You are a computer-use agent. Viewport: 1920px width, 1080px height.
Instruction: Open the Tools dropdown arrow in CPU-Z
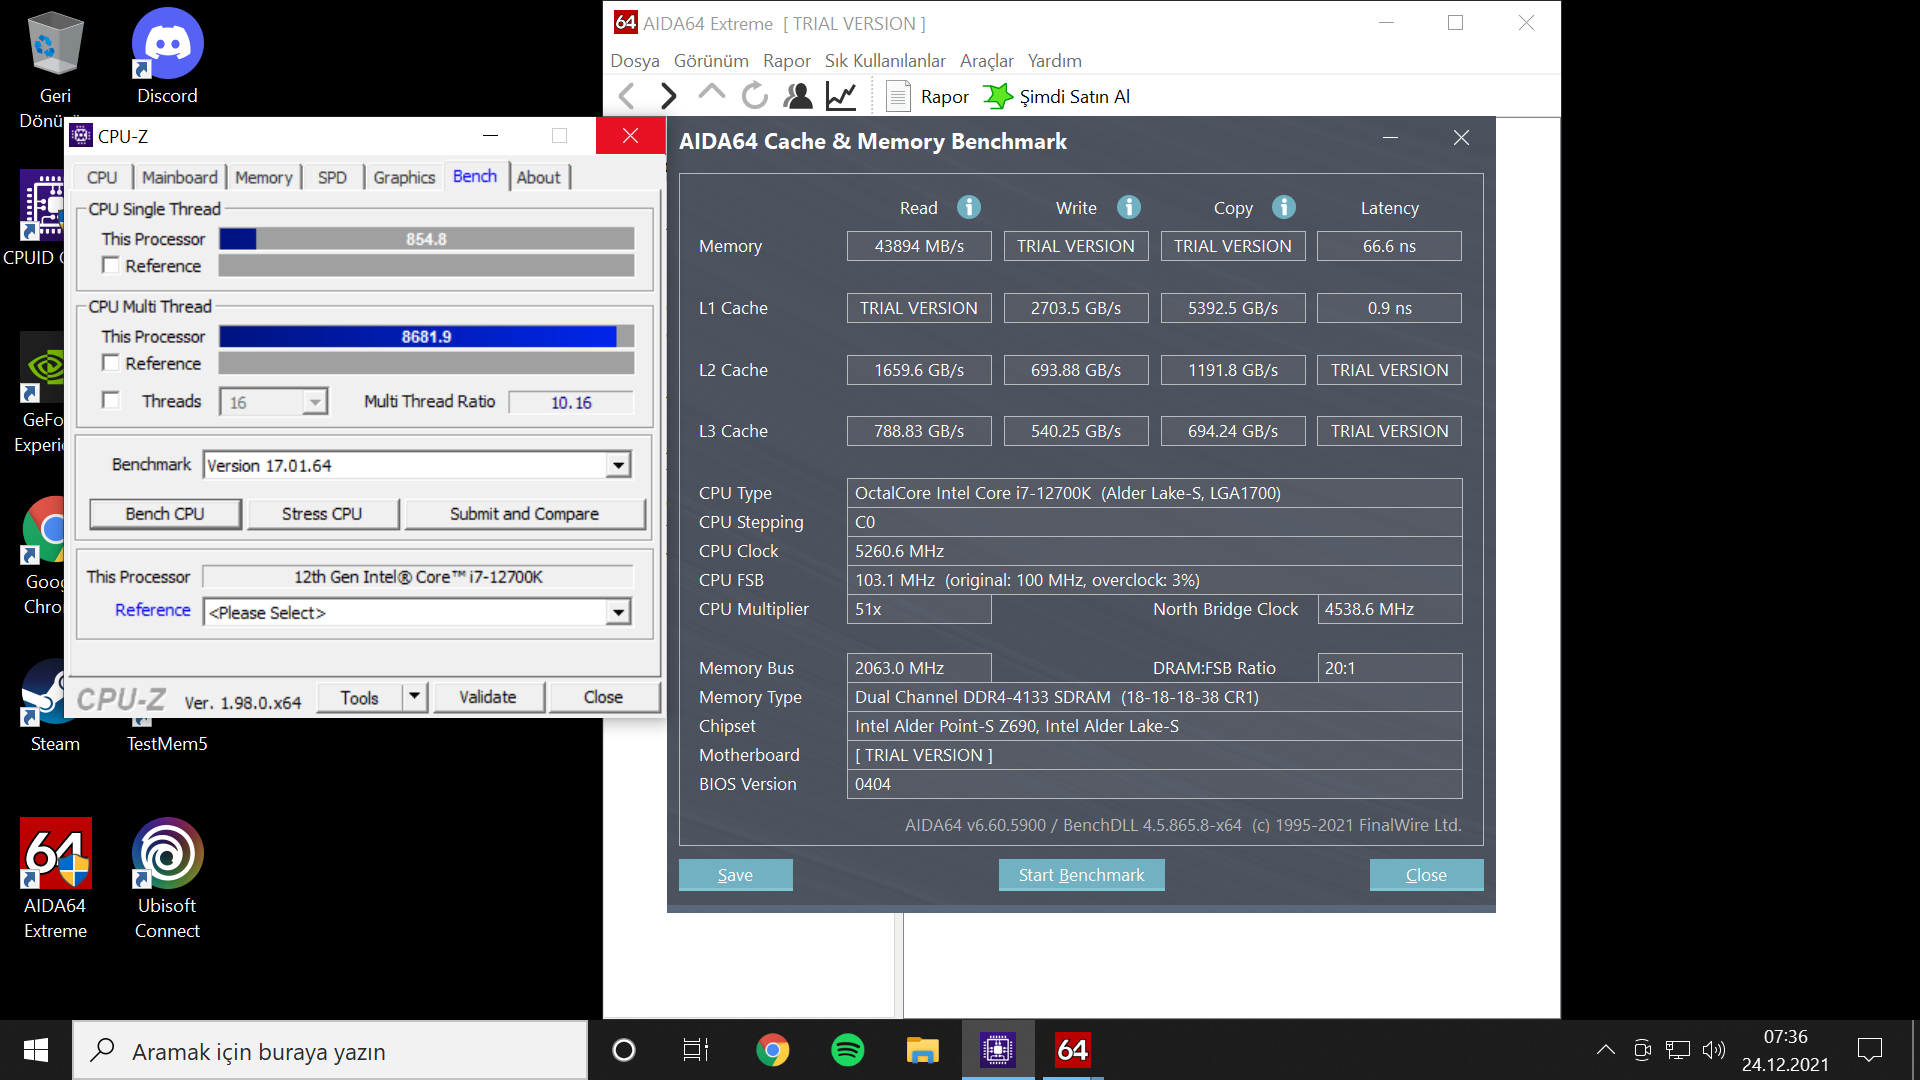point(415,696)
